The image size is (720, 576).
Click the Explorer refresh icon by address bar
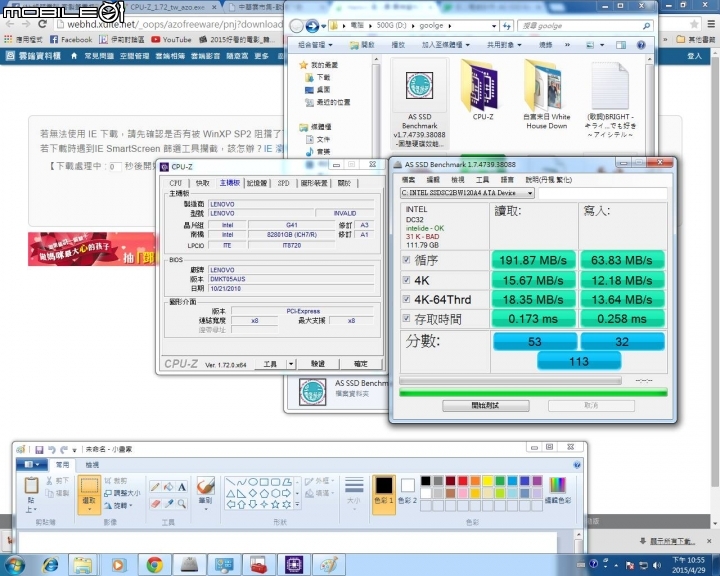pos(506,26)
